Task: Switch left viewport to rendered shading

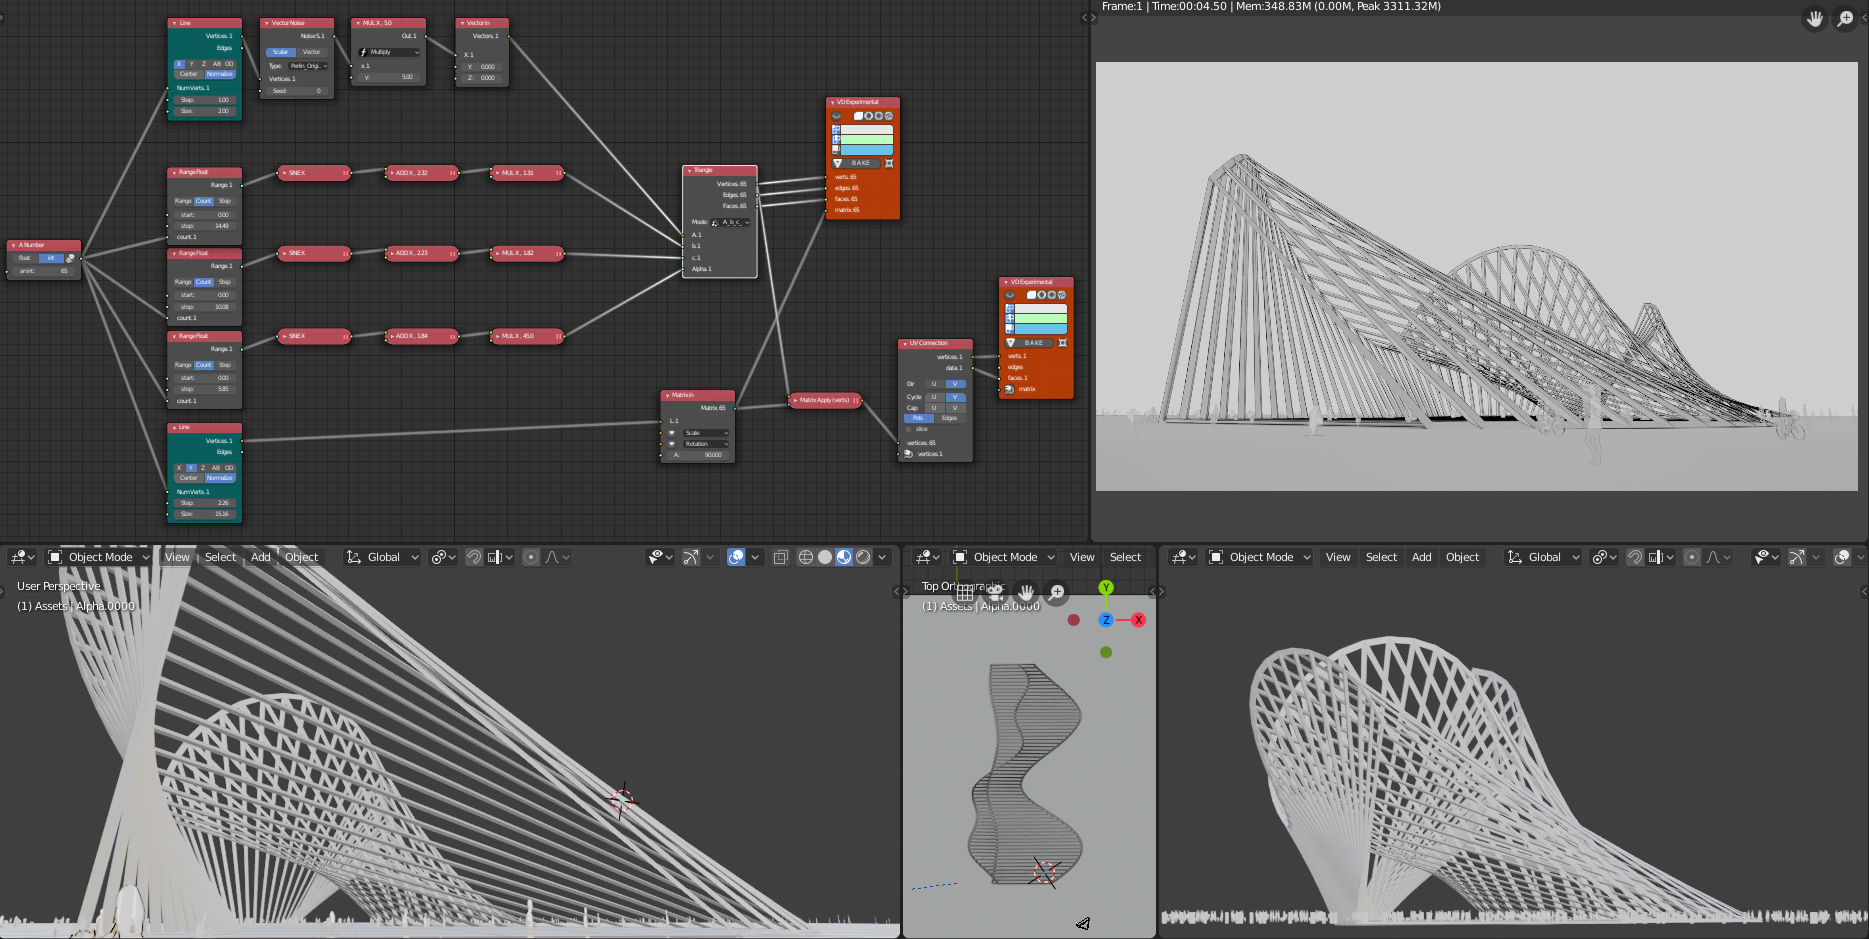Action: 863,557
